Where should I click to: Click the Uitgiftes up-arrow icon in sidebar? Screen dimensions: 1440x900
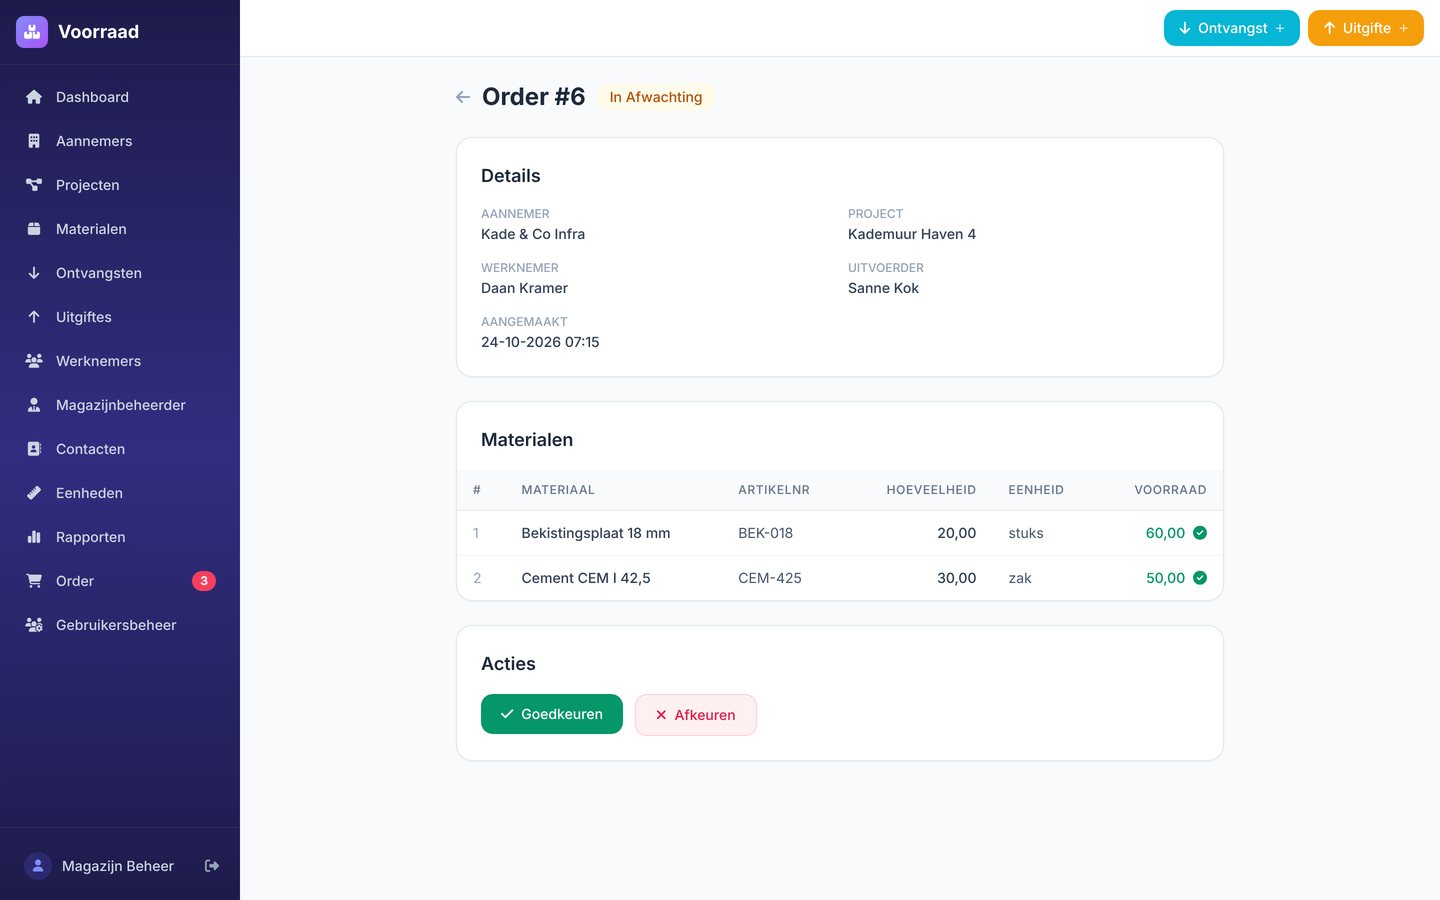[34, 317]
